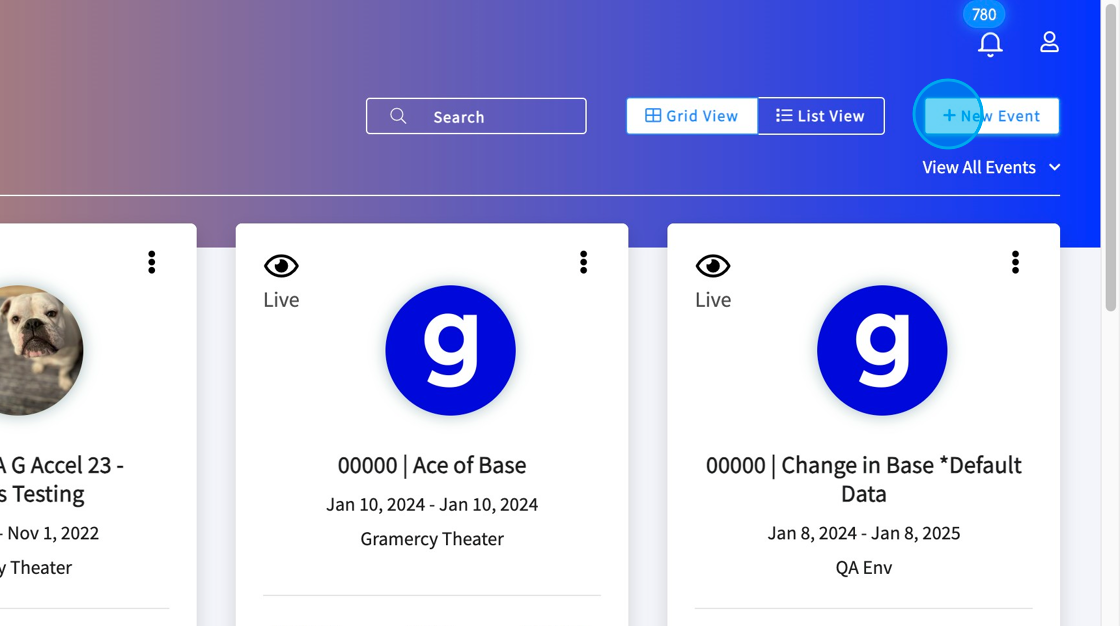Open three-dot menu on Ace of Base card

[584, 262]
